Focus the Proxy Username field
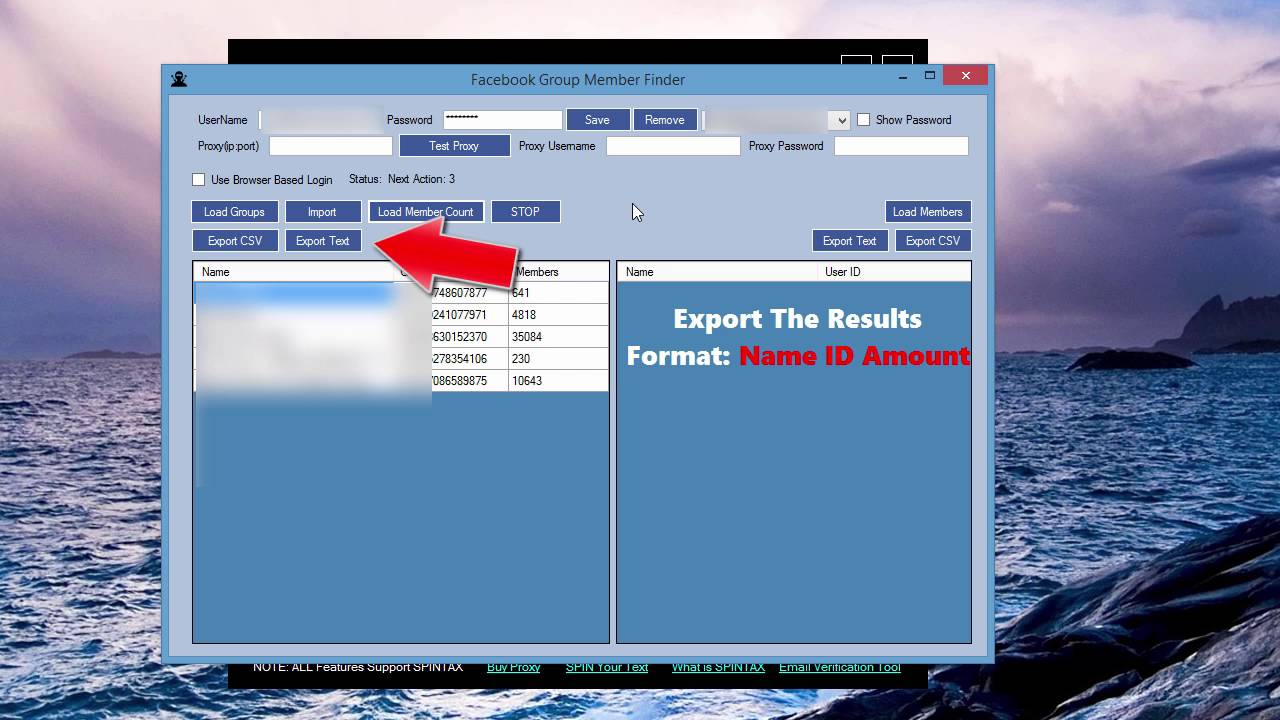1280x720 pixels. 674,146
